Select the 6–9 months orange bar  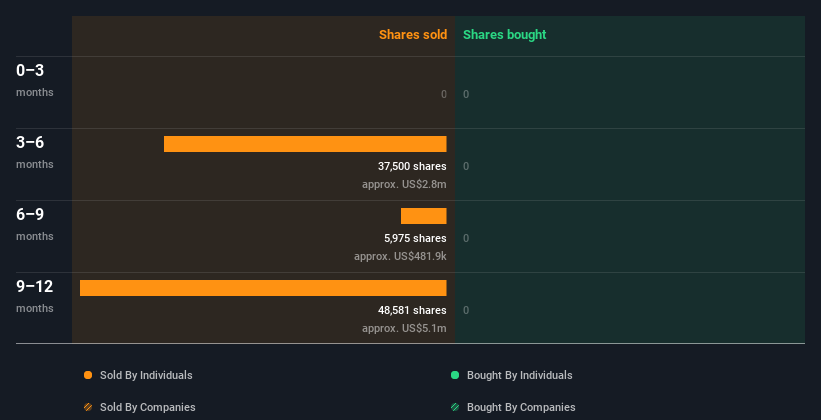coord(424,216)
